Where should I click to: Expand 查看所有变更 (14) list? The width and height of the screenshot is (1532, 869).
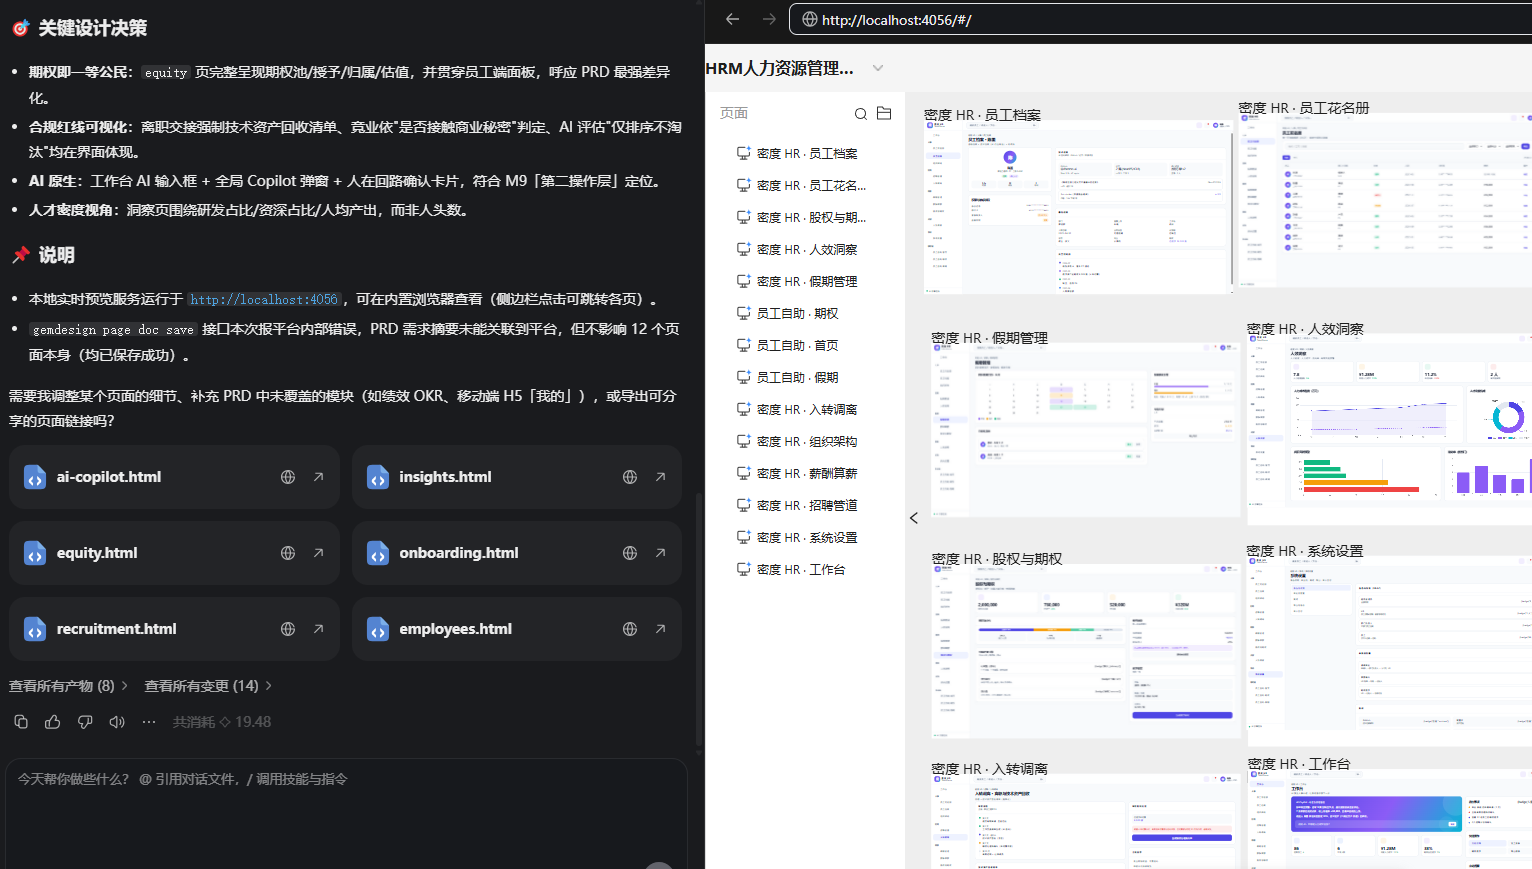pos(208,686)
